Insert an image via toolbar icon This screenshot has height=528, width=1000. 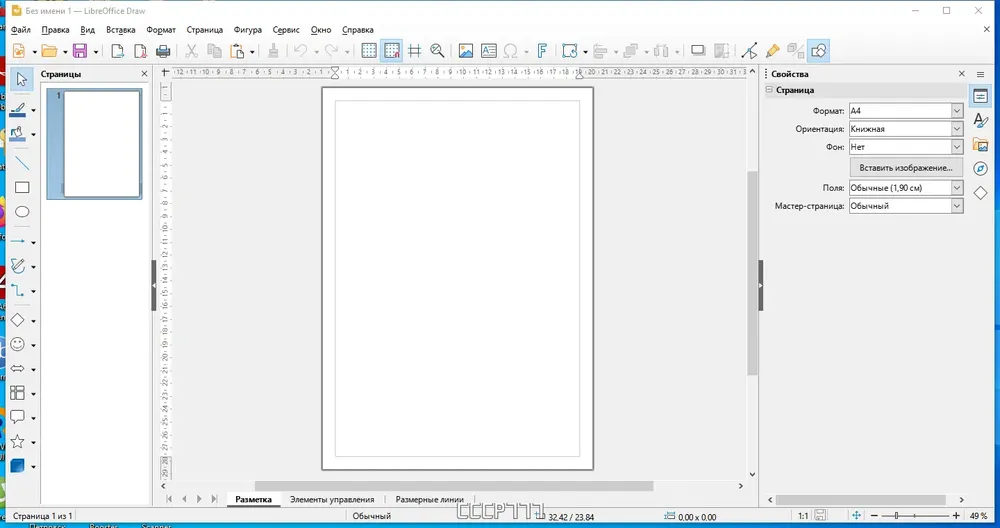(x=466, y=51)
